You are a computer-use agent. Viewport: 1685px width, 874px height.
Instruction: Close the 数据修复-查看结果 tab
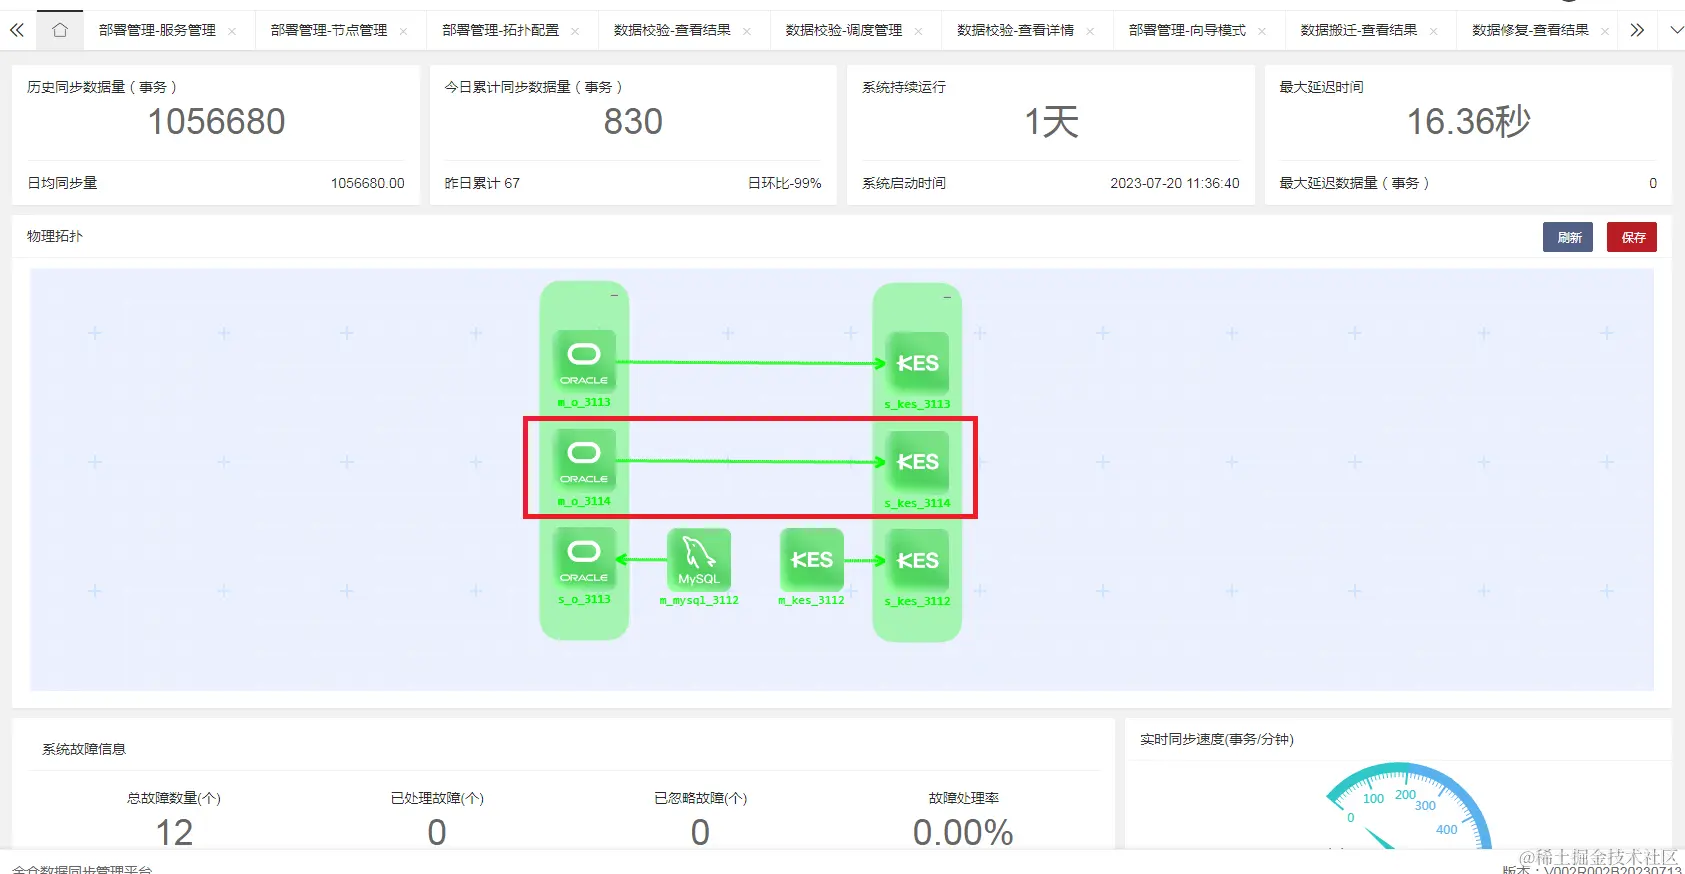pos(1605,31)
